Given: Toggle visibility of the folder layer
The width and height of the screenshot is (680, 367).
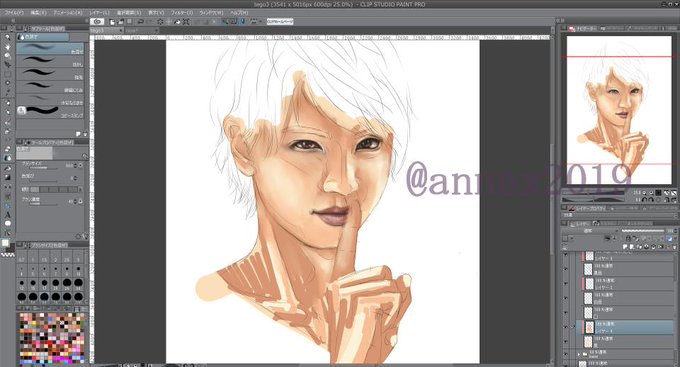Looking at the screenshot, I should click(x=565, y=354).
